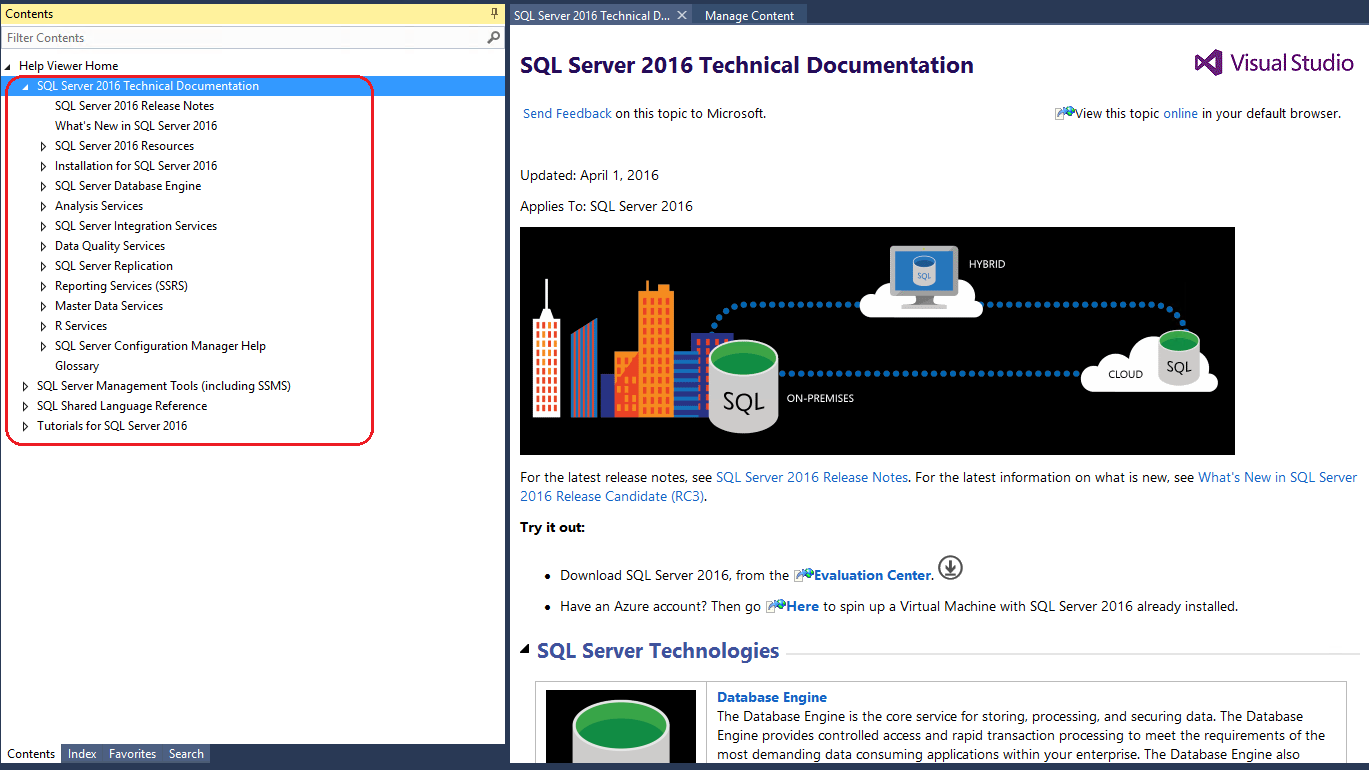Click the Visual Studio logo
Screen dimensions: 1369x770
tap(1274, 63)
